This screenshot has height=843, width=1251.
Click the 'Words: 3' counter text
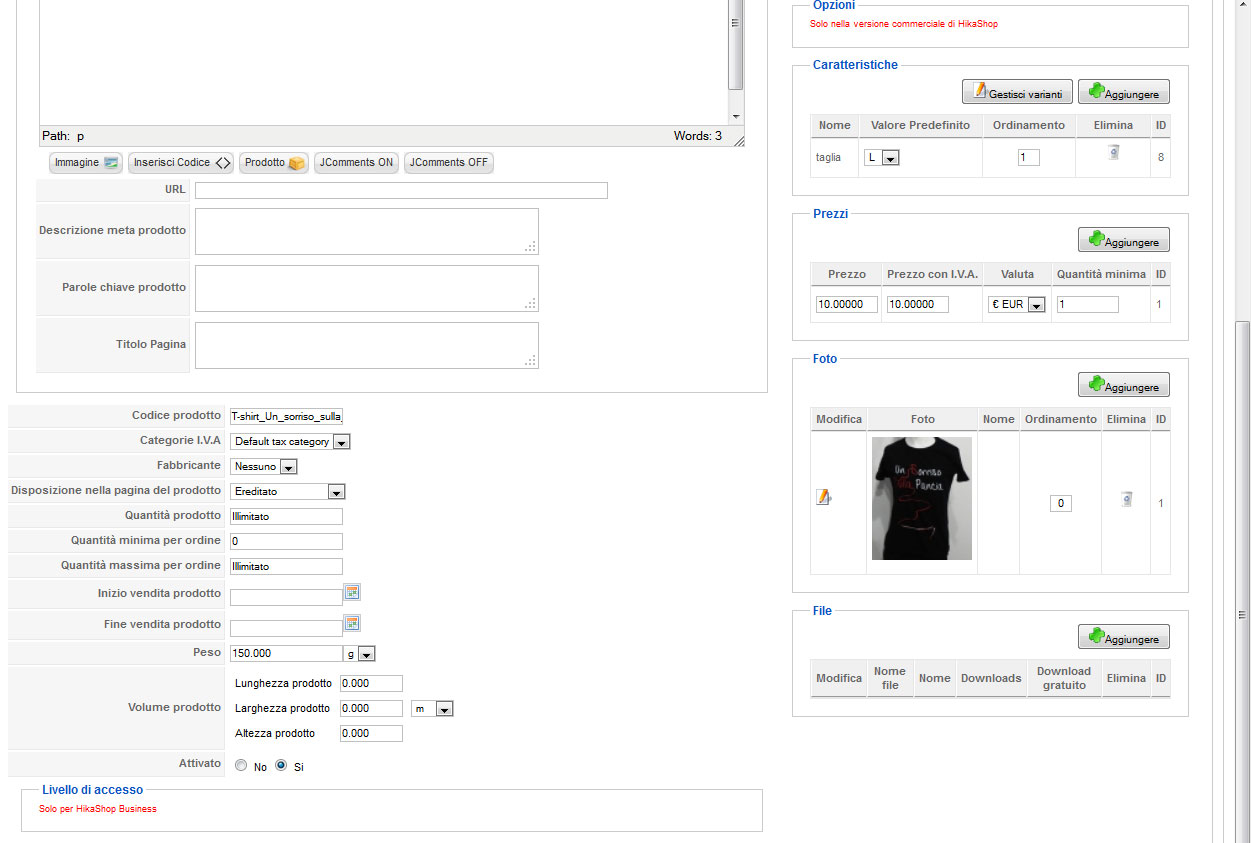(698, 136)
